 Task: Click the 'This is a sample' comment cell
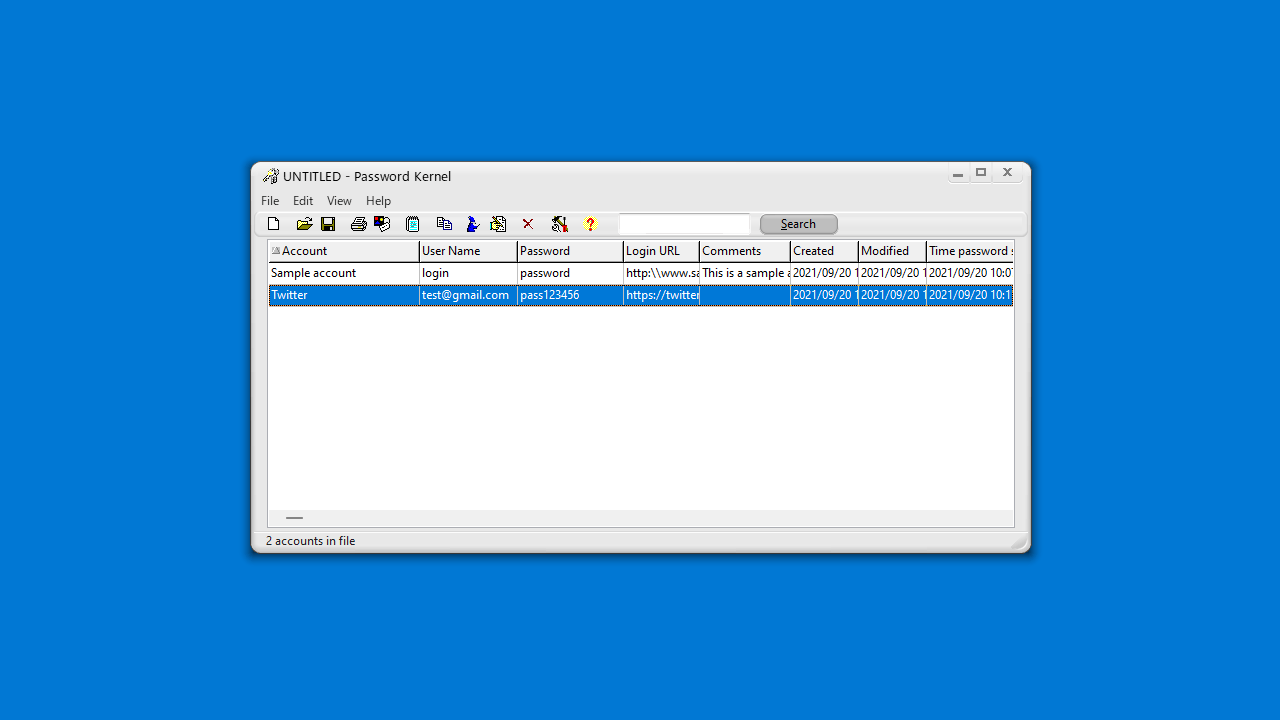[745, 273]
